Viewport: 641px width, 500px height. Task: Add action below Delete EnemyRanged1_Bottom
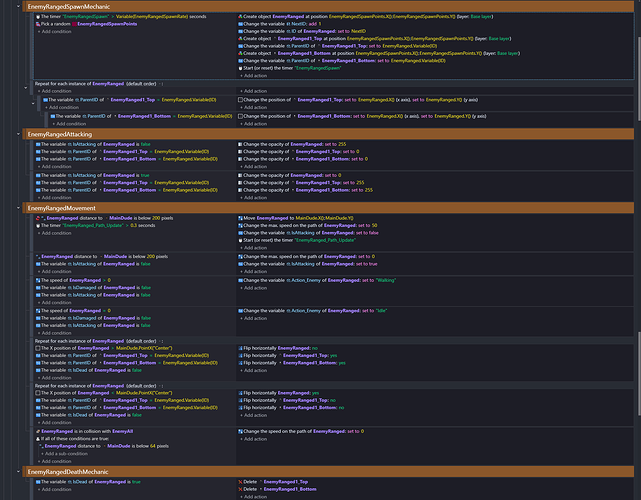pos(253,497)
